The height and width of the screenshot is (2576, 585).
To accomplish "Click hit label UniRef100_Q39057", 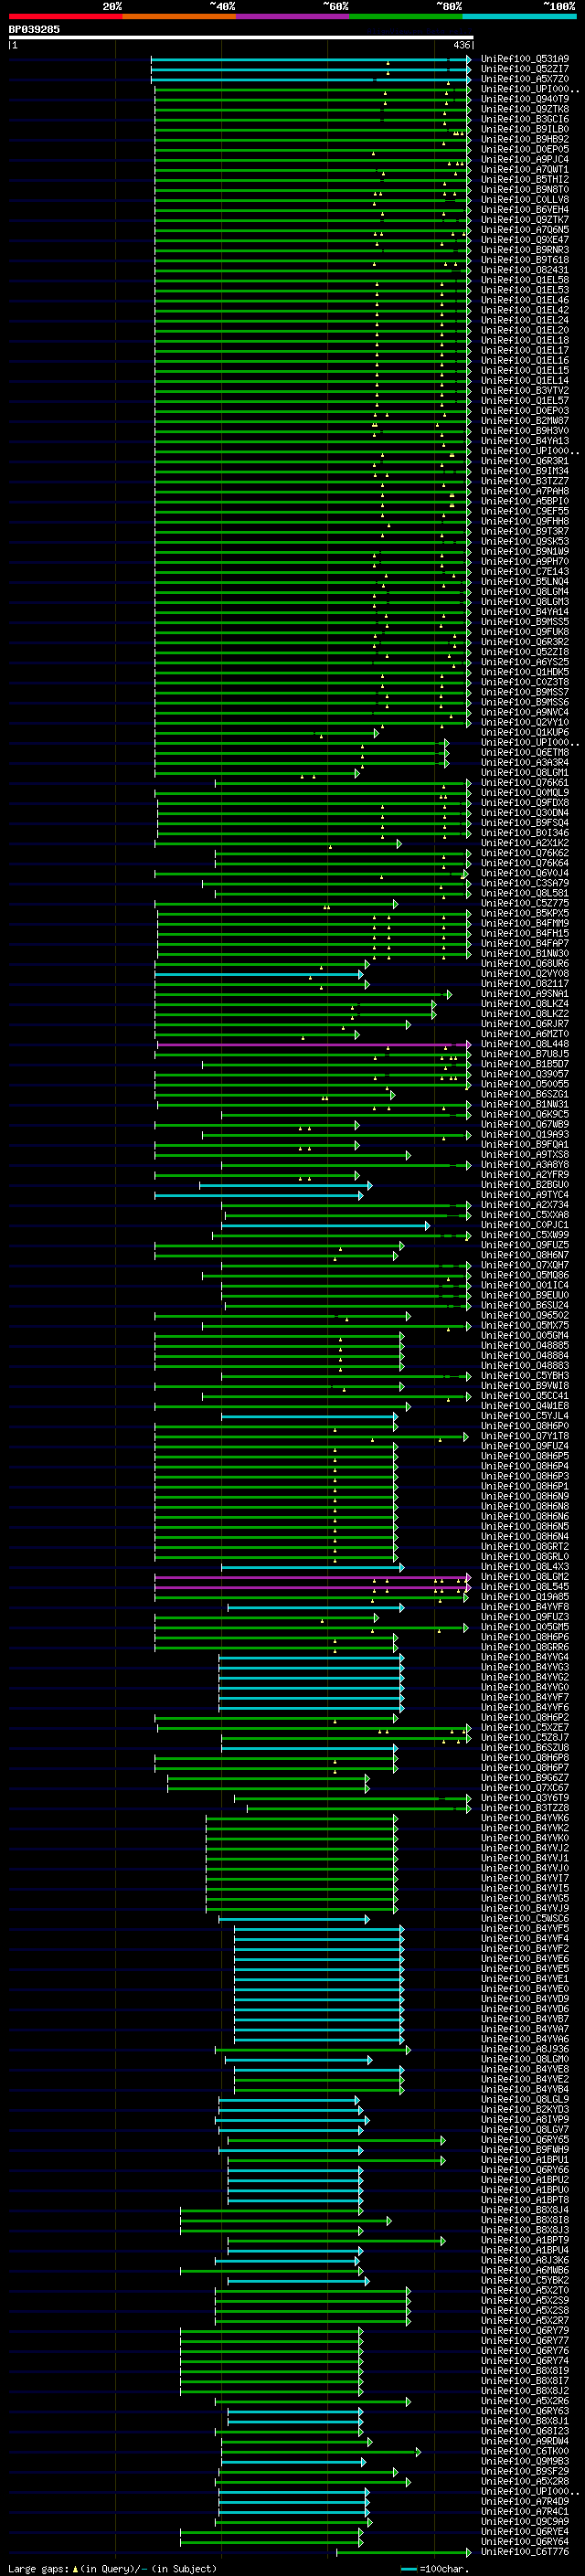I will [x=525, y=1074].
